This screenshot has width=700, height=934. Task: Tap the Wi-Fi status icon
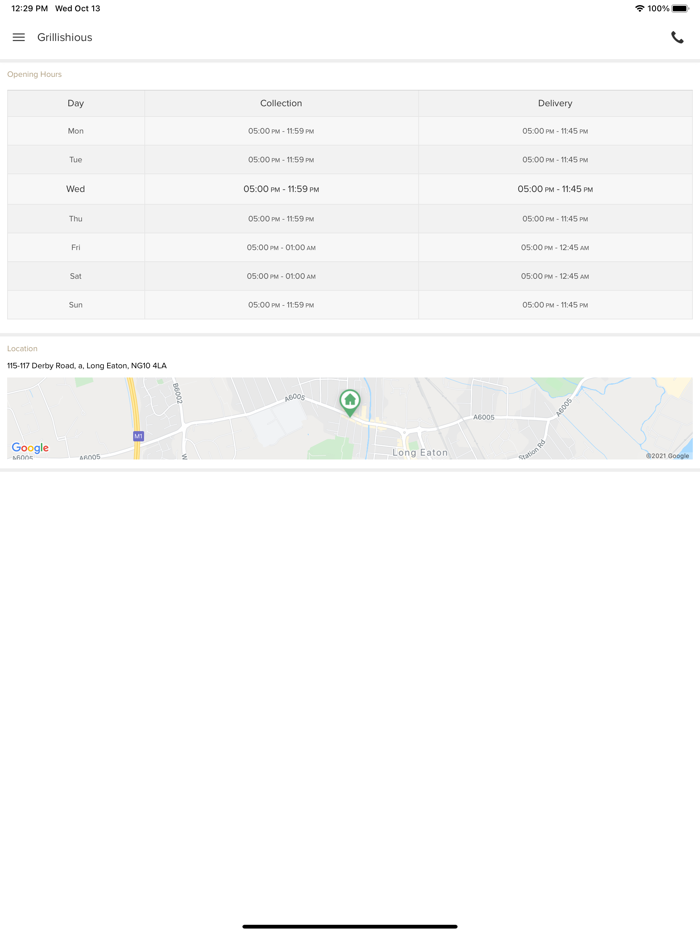[639, 9]
